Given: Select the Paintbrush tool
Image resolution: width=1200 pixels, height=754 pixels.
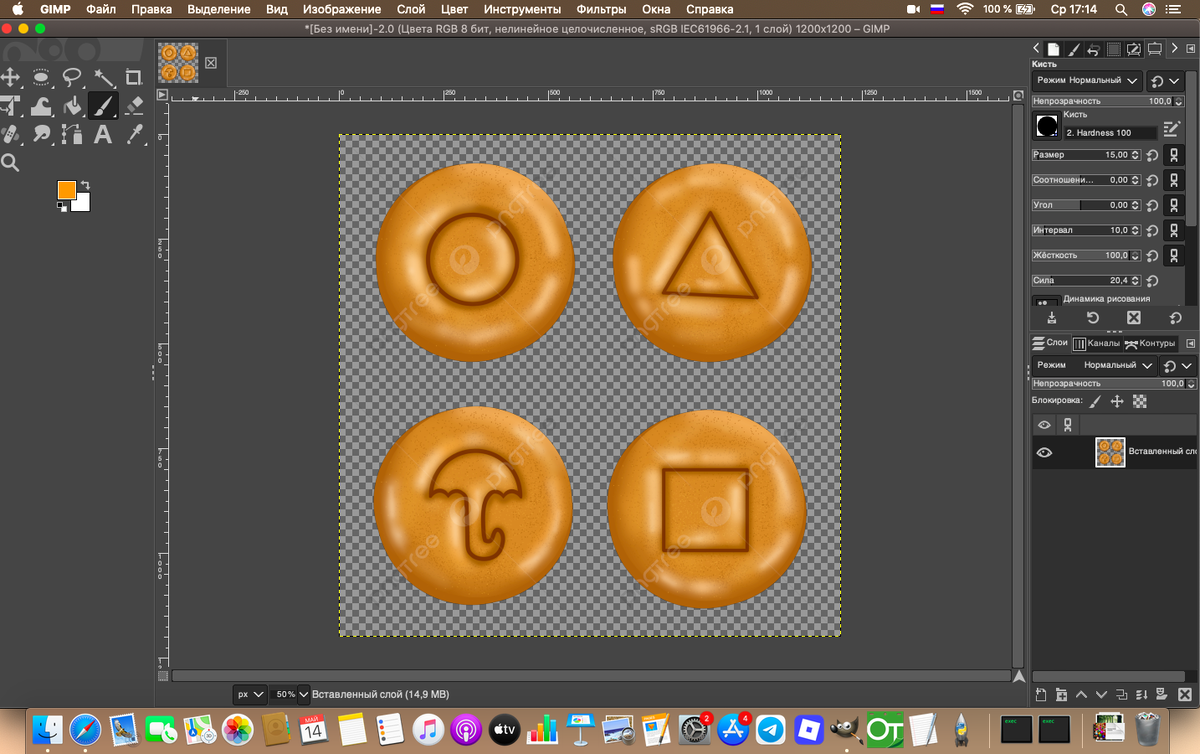Looking at the screenshot, I should (x=103, y=105).
